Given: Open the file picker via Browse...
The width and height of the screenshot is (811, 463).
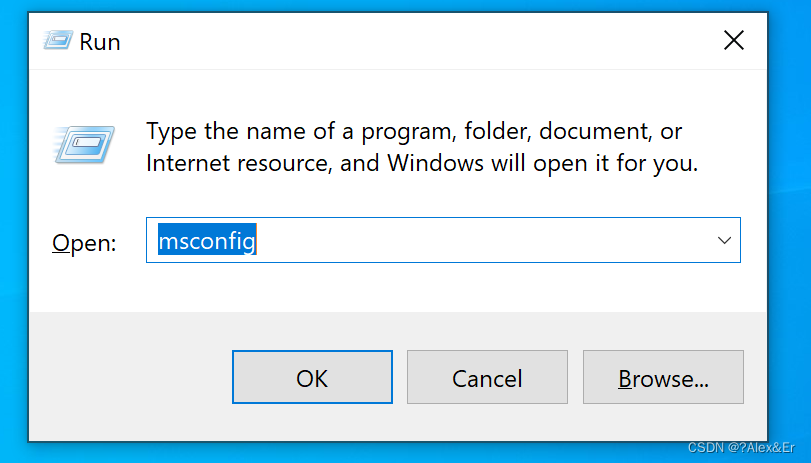Looking at the screenshot, I should click(x=663, y=377).
